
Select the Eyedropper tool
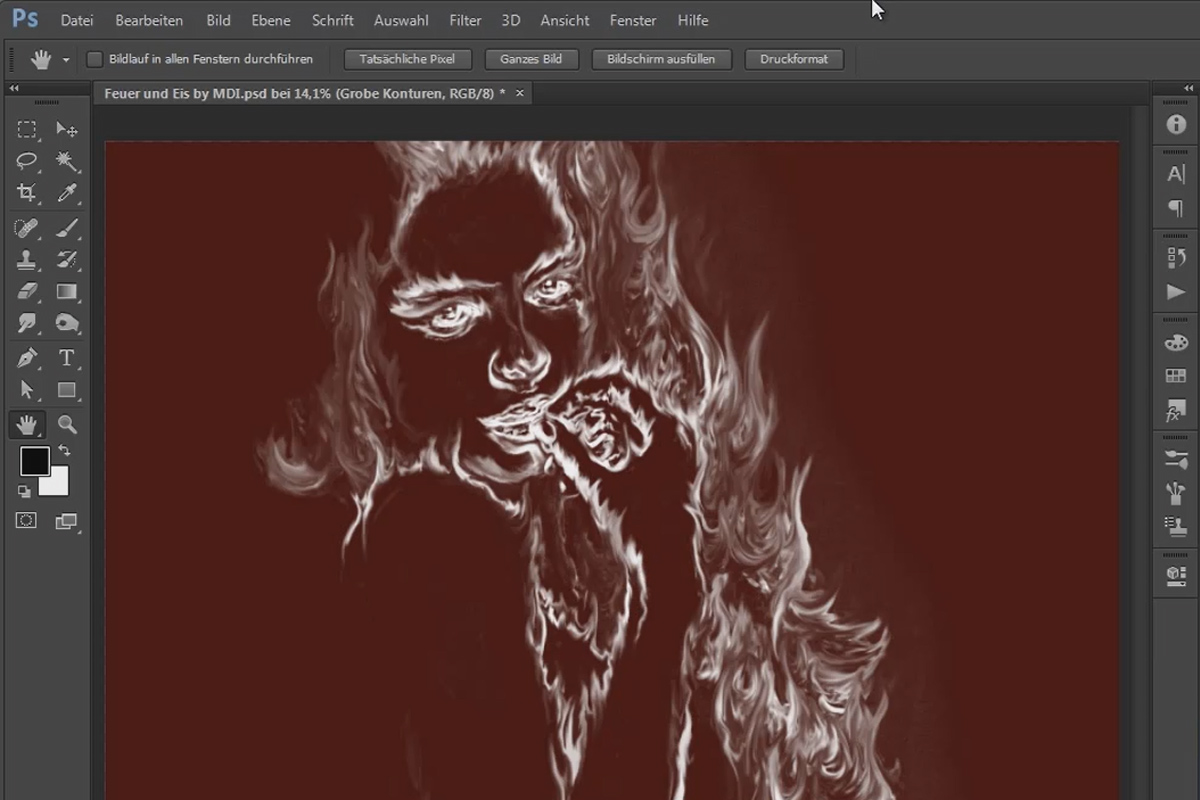(67, 193)
